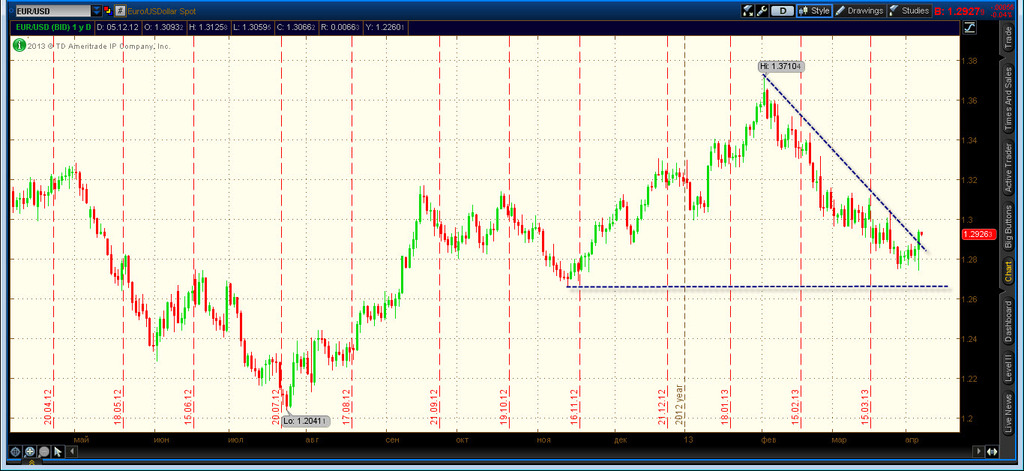Open the Live News side tab
Viewport: 1024px width, 471px height.
(x=1009, y=414)
